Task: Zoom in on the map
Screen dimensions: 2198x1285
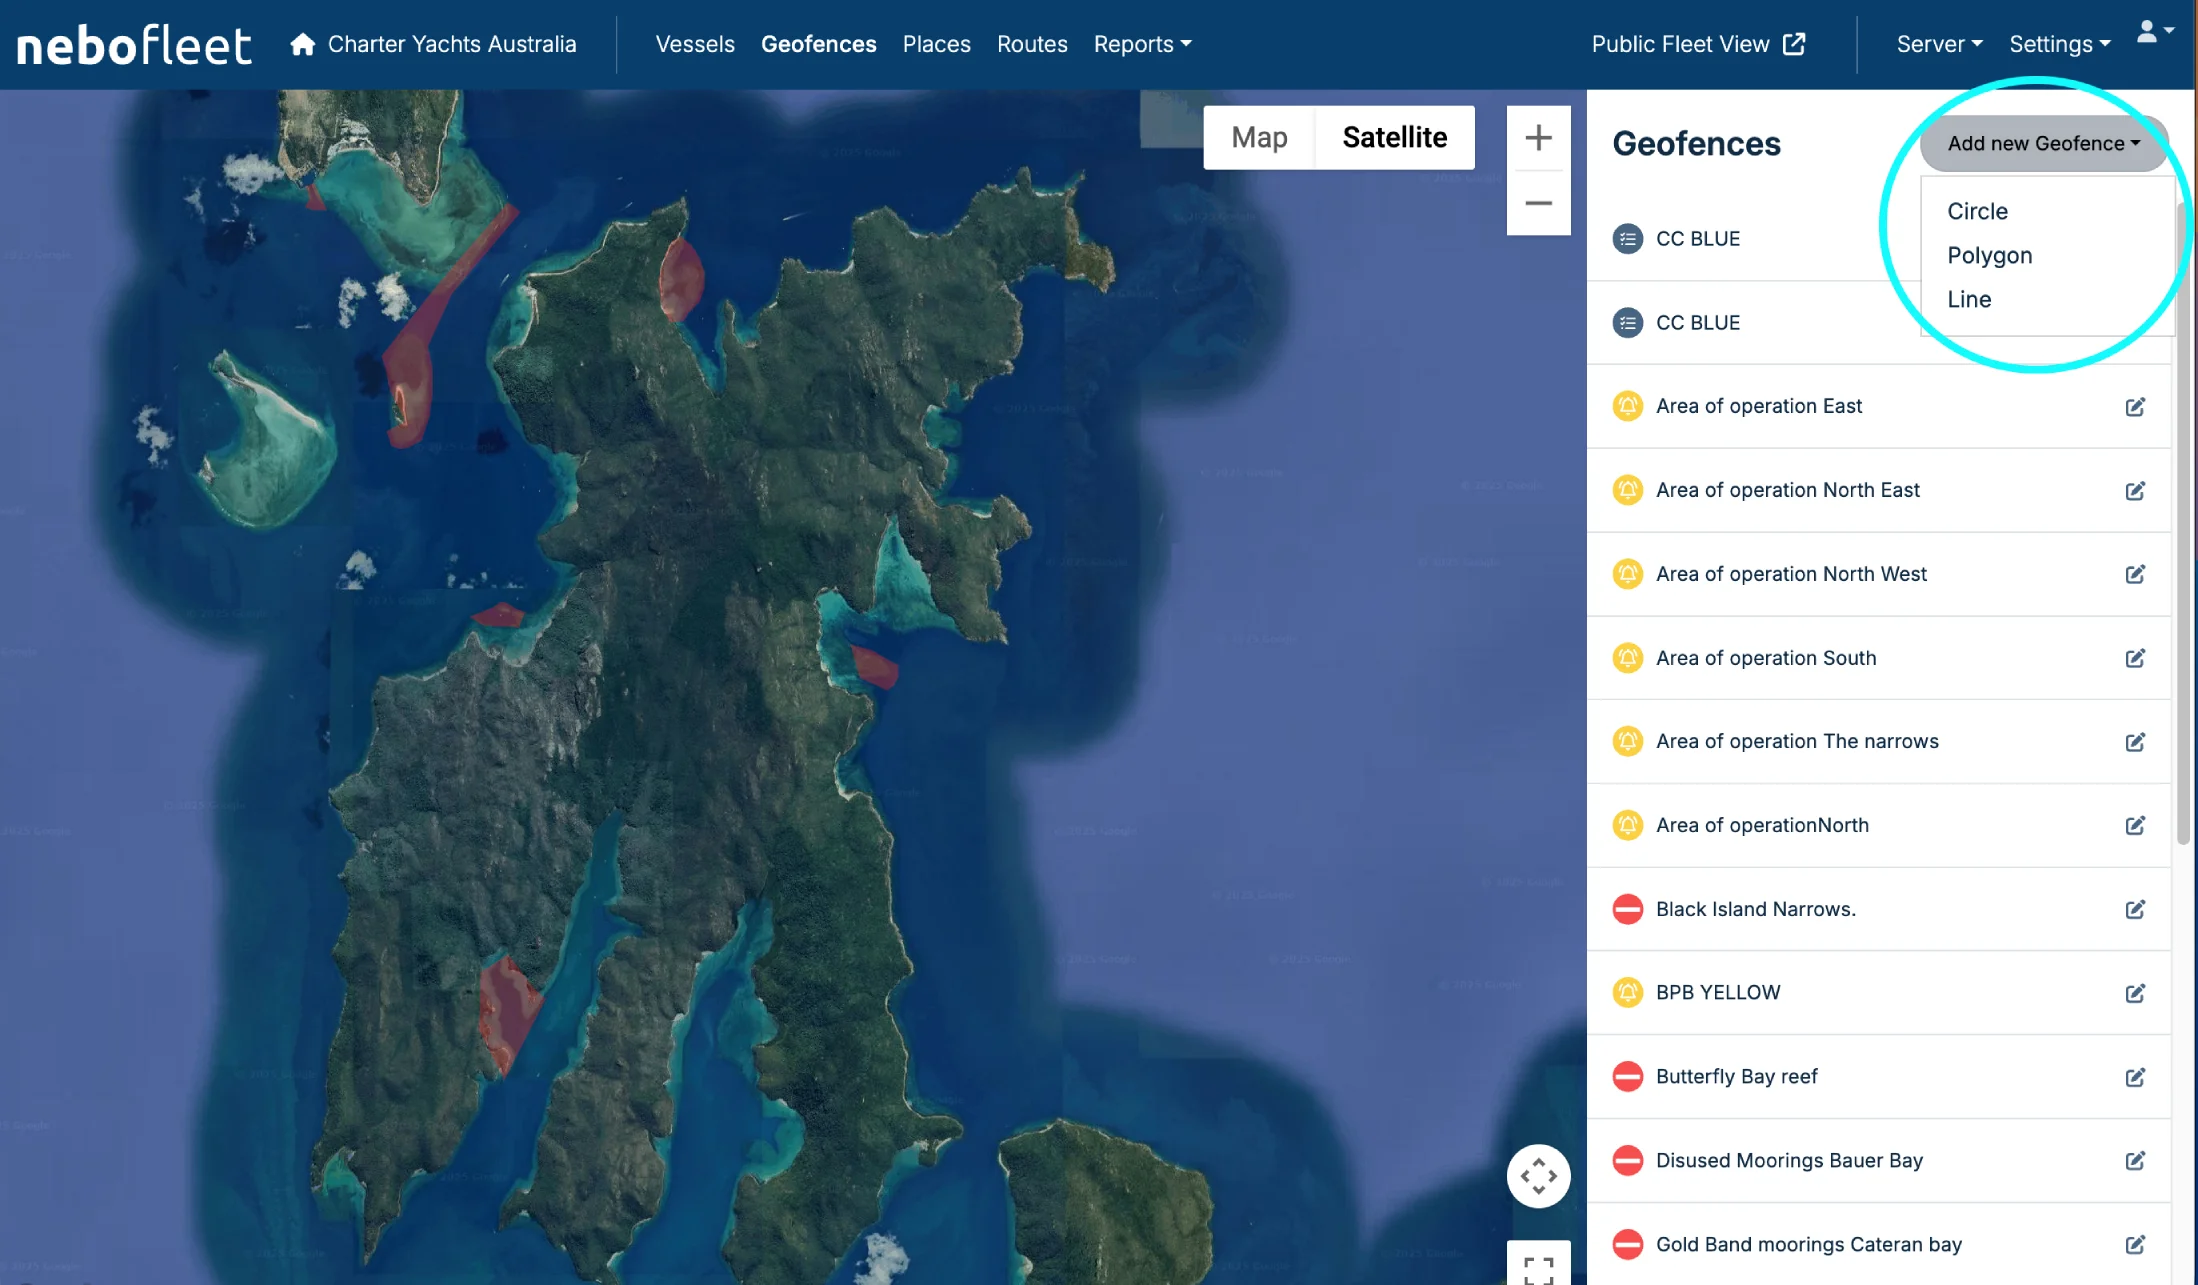Action: click(x=1538, y=138)
